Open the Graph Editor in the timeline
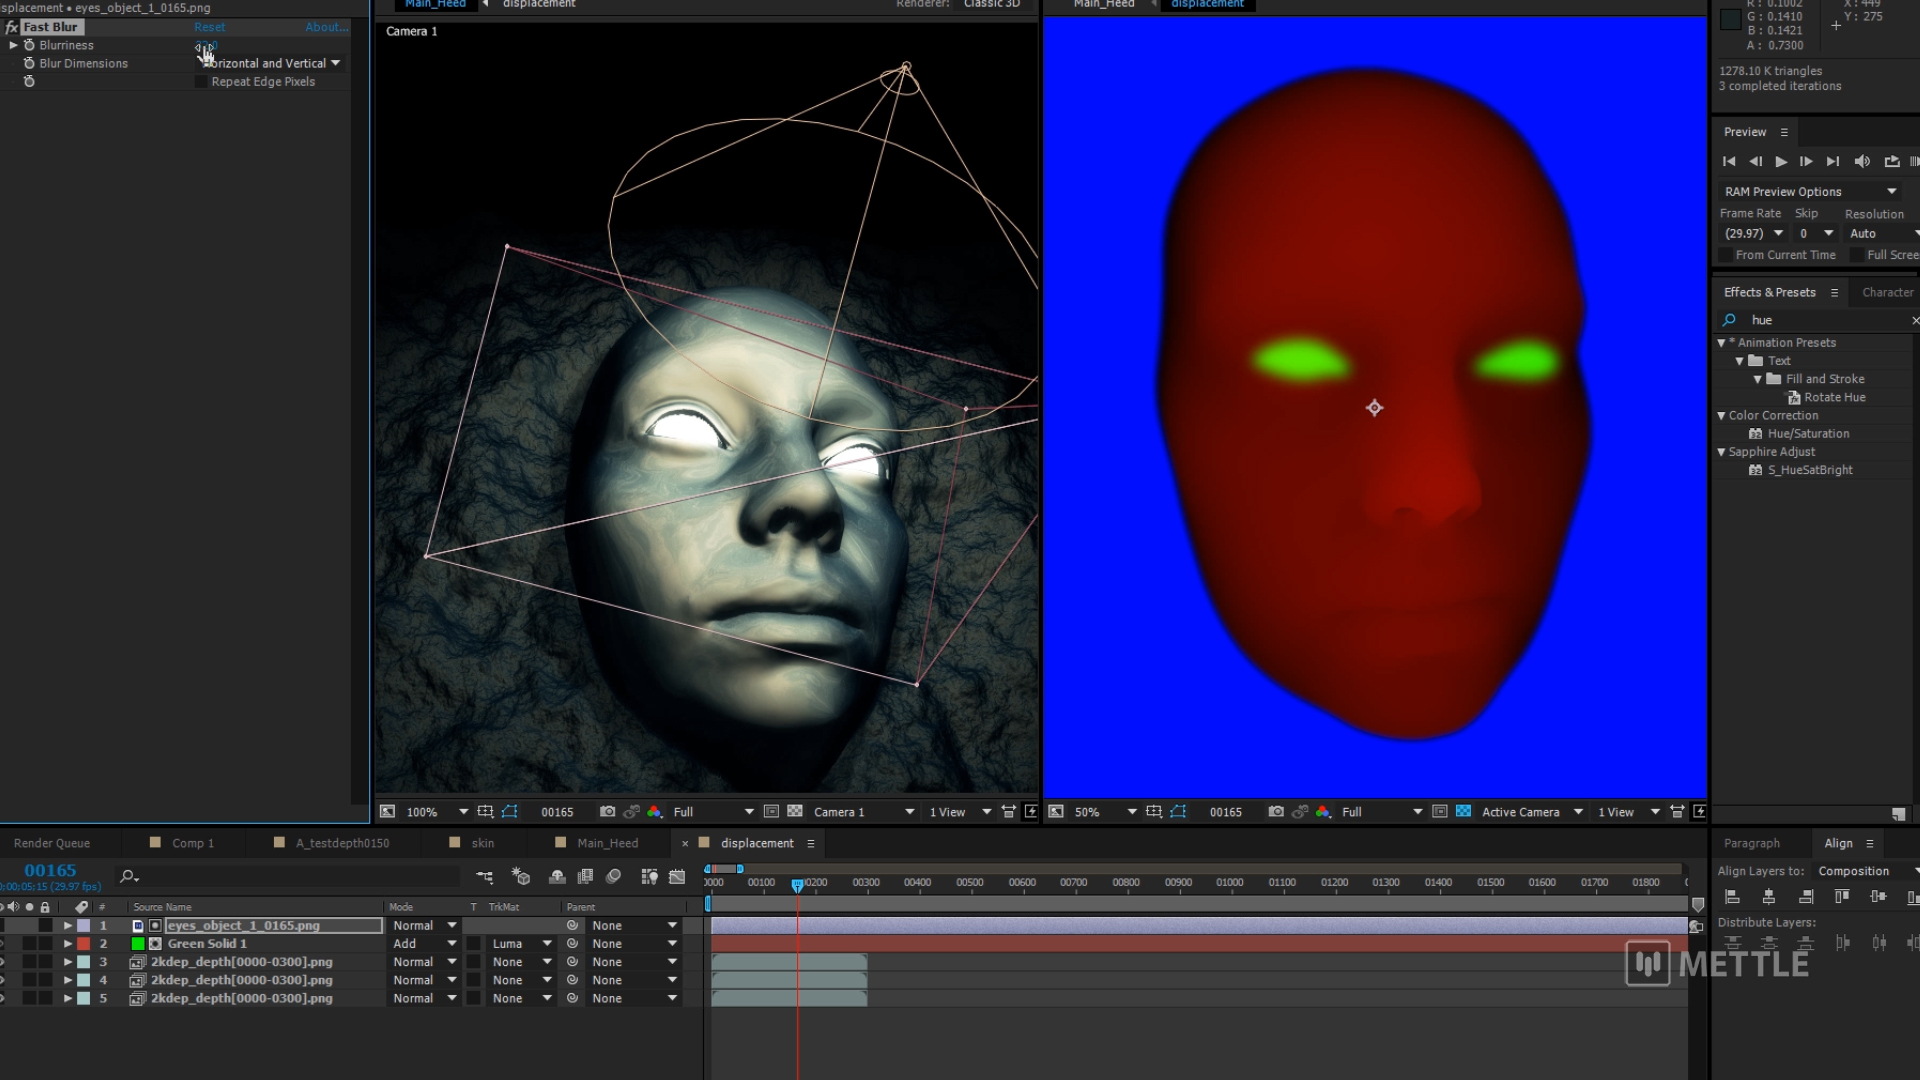1920x1080 pixels. pyautogui.click(x=677, y=877)
